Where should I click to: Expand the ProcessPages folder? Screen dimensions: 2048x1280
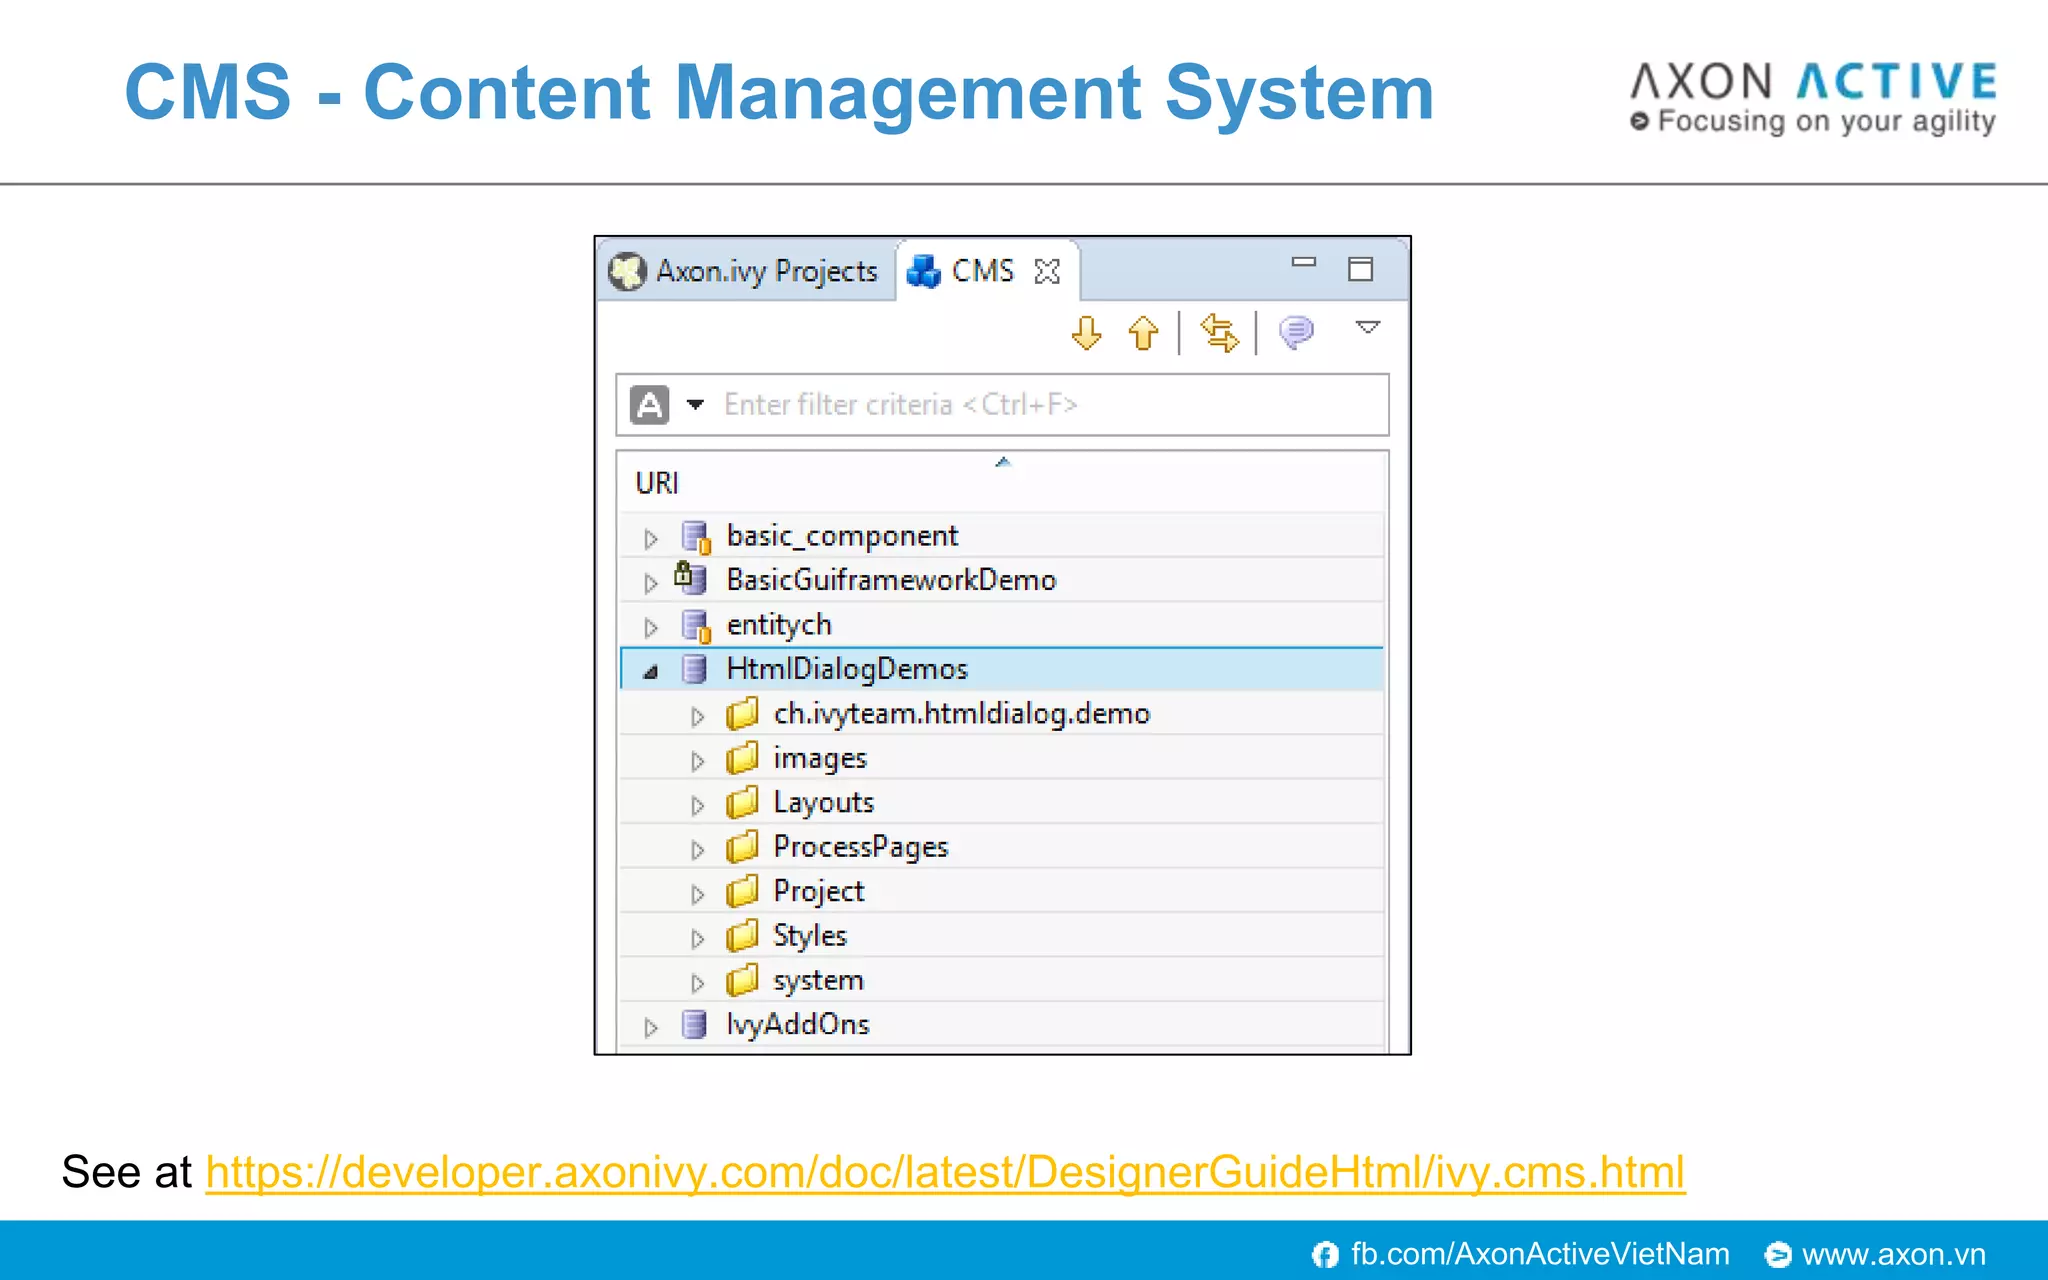[698, 850]
